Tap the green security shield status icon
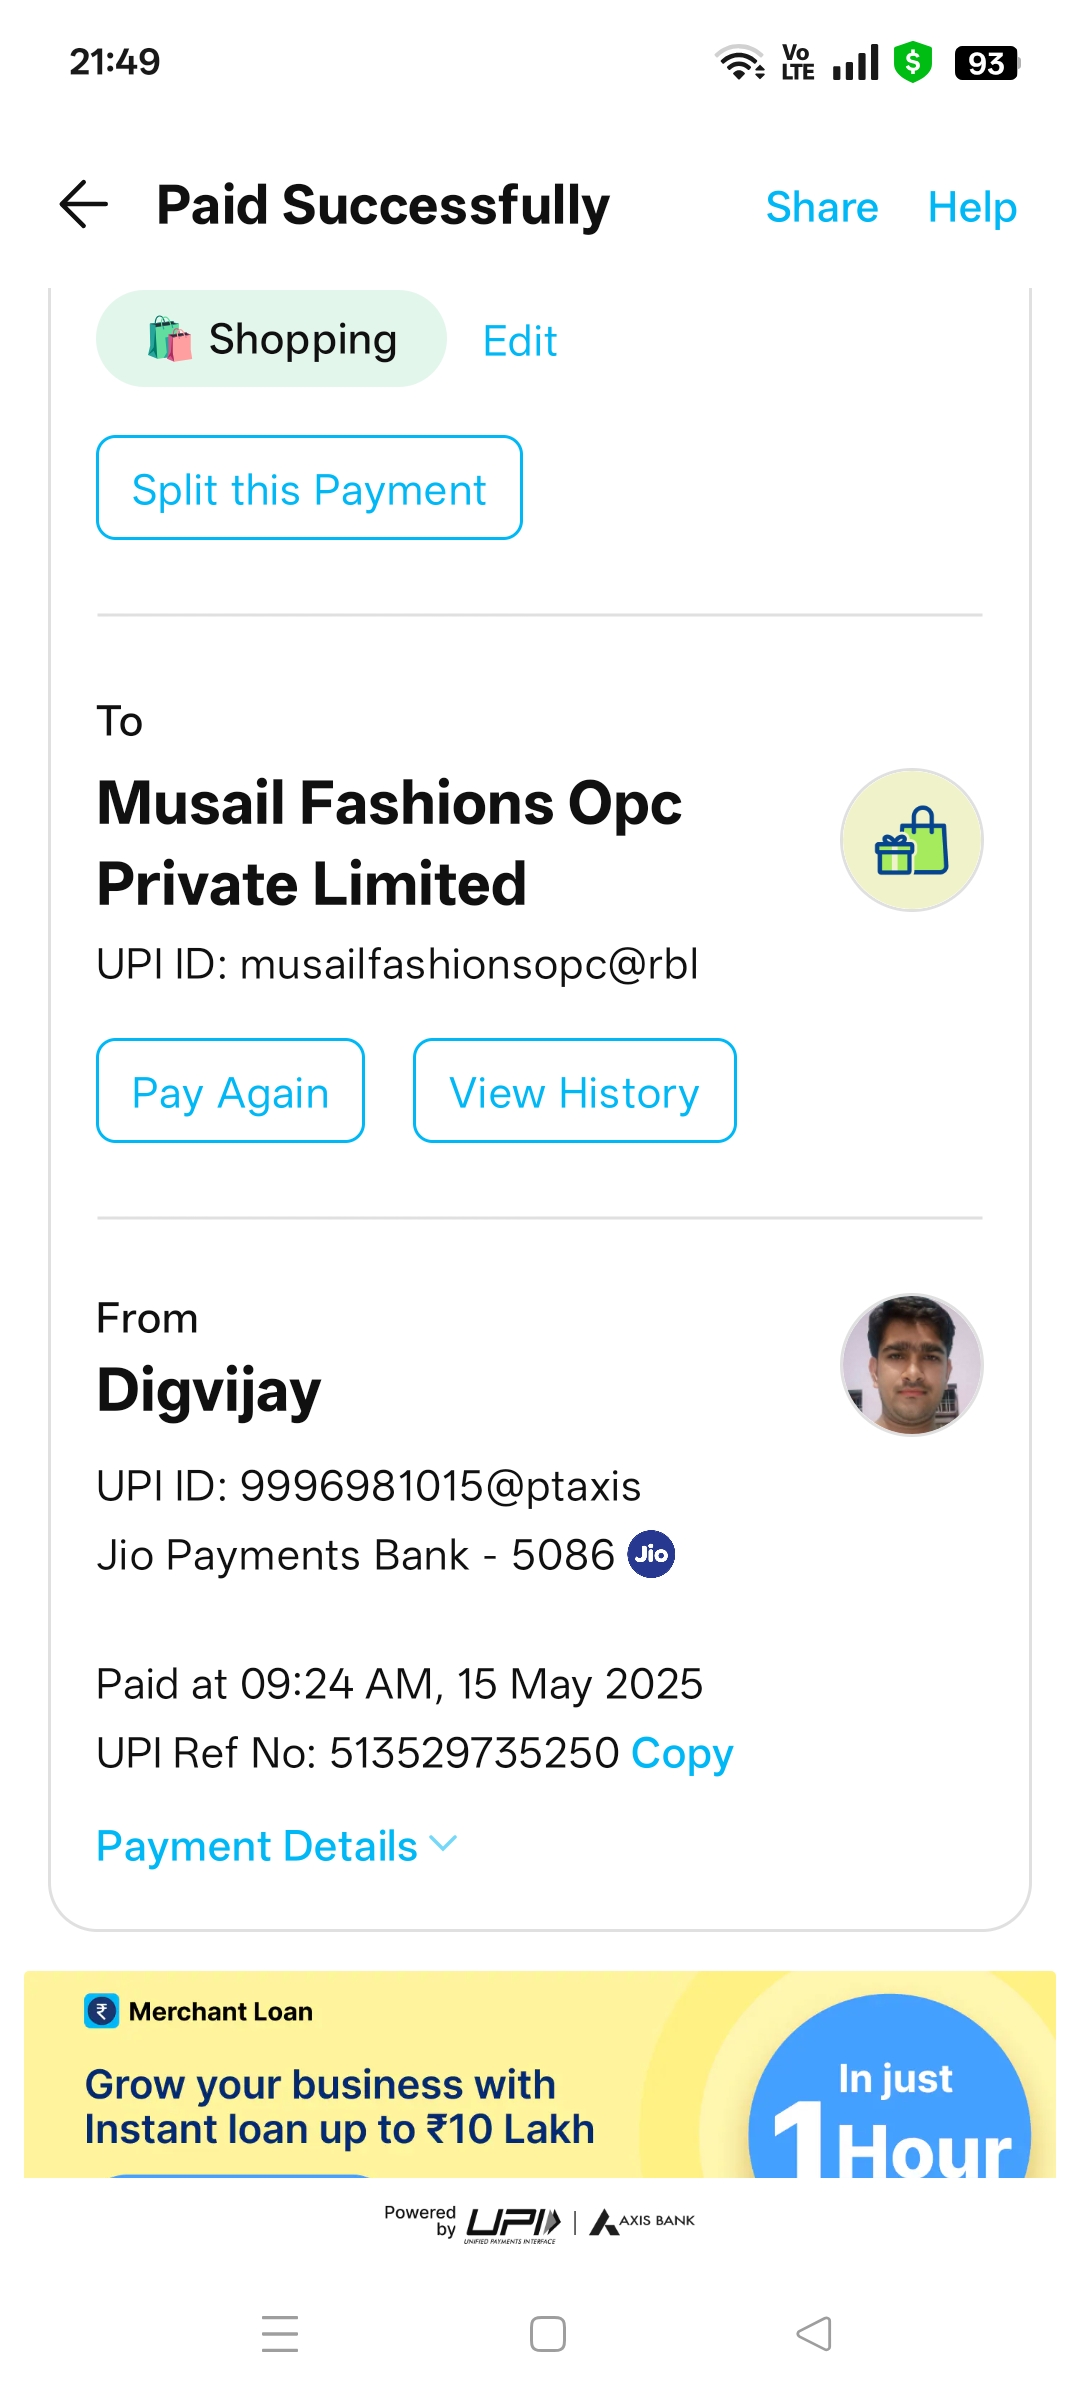This screenshot has width=1080, height=2400. pos(912,62)
